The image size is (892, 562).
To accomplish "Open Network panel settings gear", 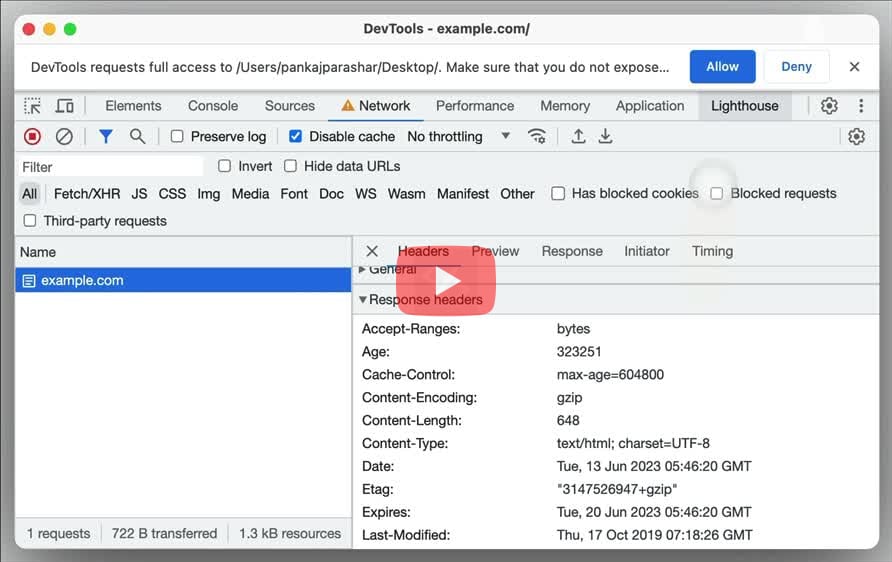I will click(x=856, y=137).
